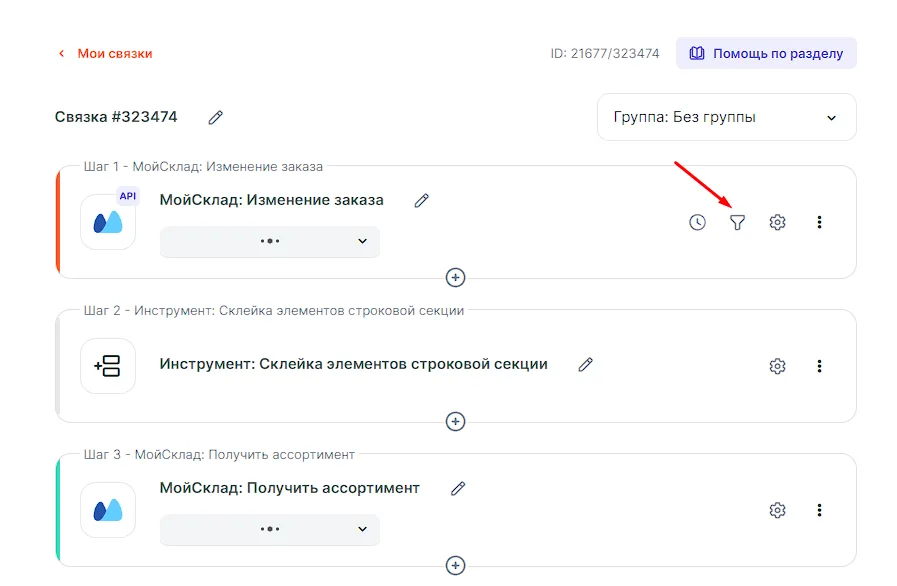Add a step after step 1
This screenshot has width=897, height=586.
point(455,277)
